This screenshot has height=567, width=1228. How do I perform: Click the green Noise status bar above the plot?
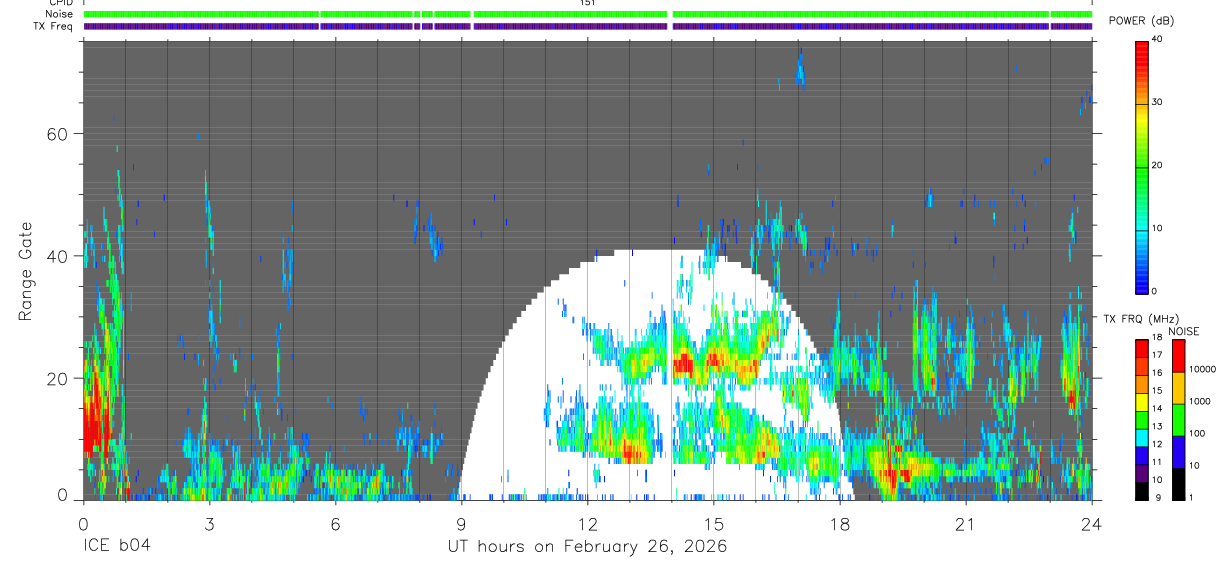tap(588, 14)
